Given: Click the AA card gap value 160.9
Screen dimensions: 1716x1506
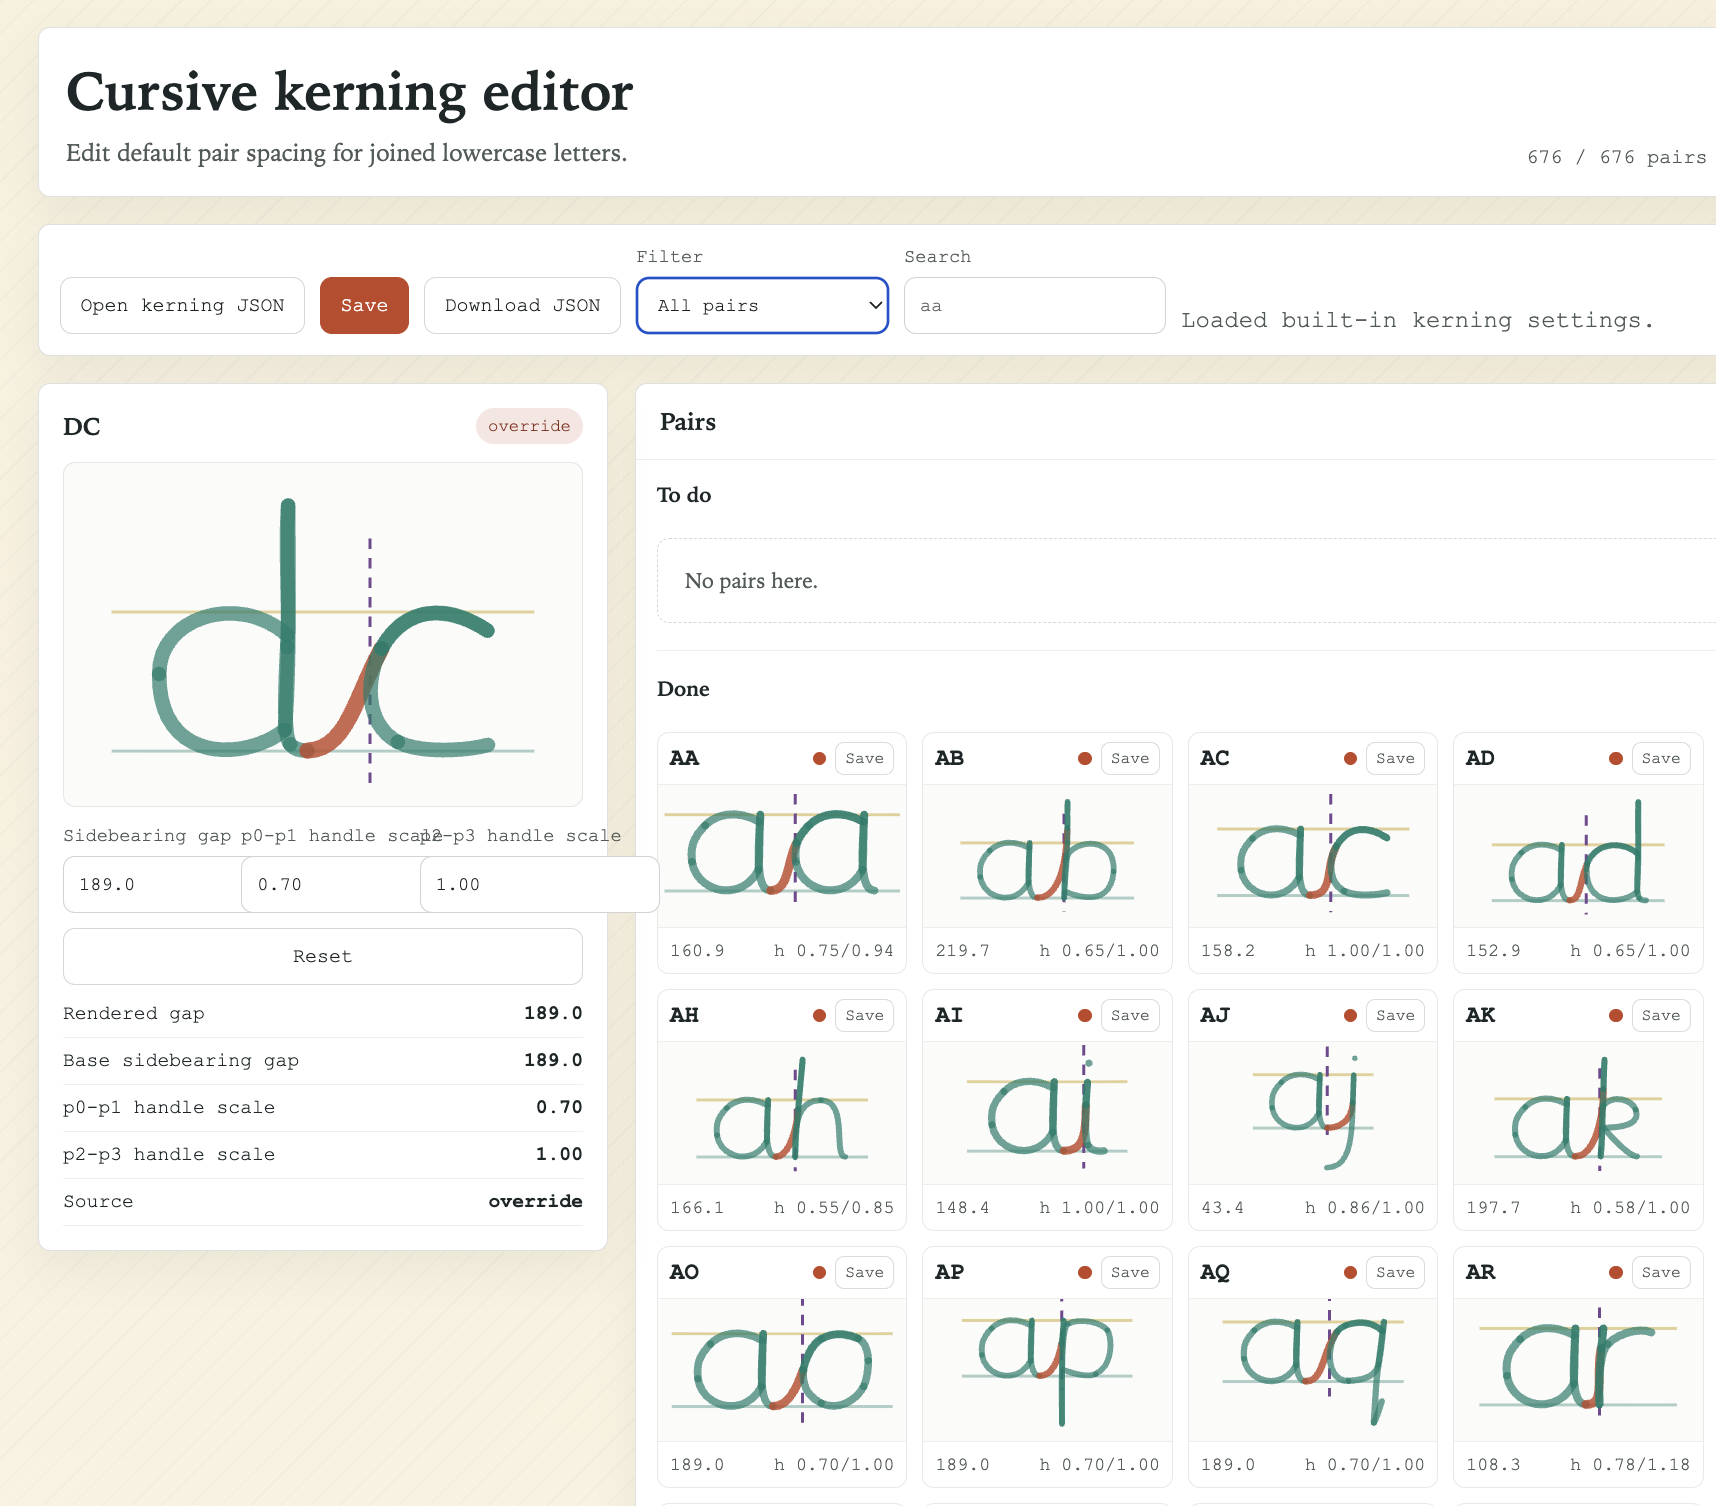Looking at the screenshot, I should pos(697,951).
